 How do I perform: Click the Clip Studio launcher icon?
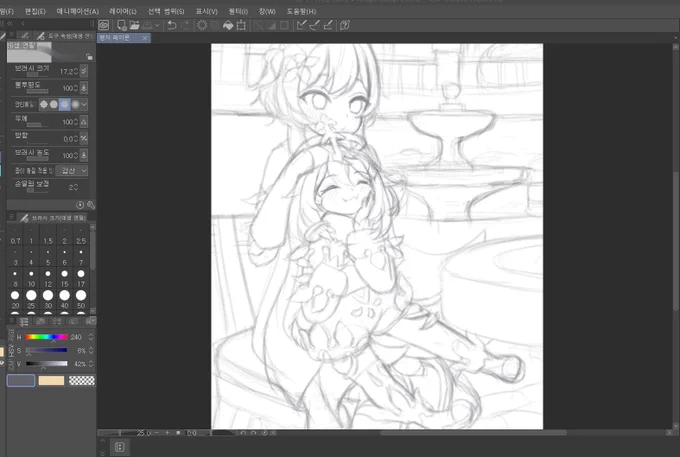coord(104,26)
